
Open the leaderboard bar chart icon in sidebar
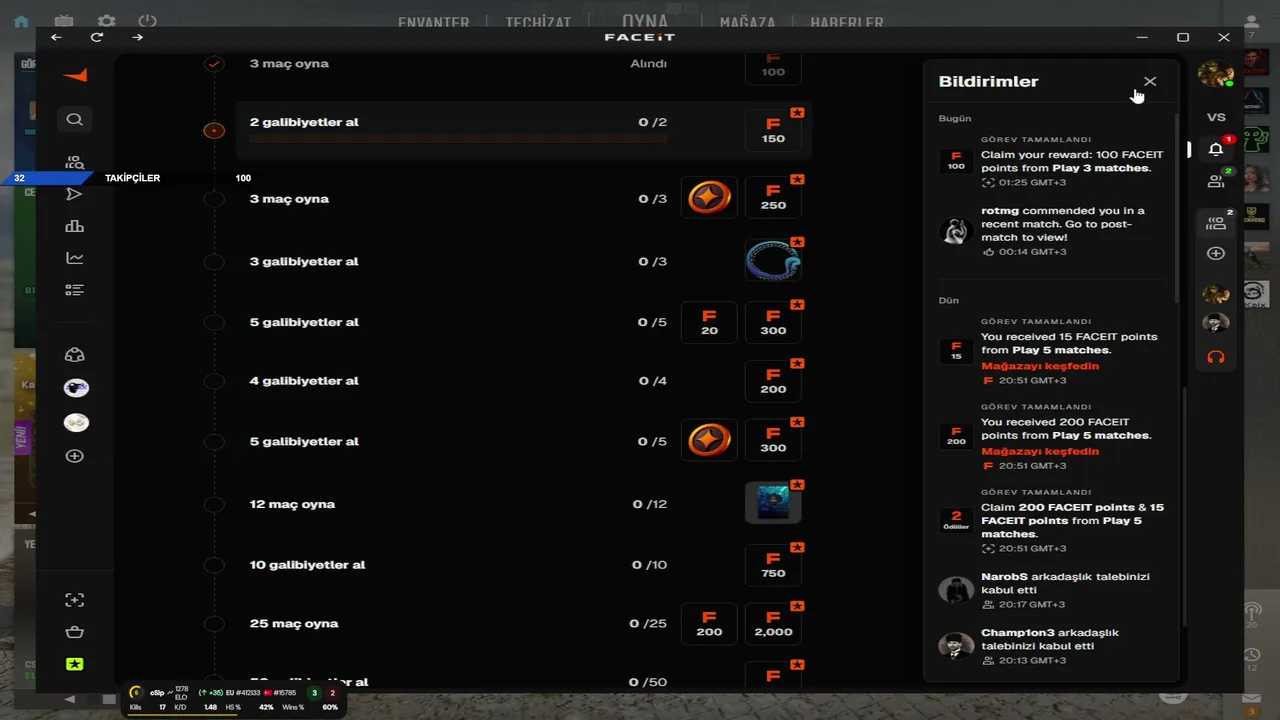[74, 226]
